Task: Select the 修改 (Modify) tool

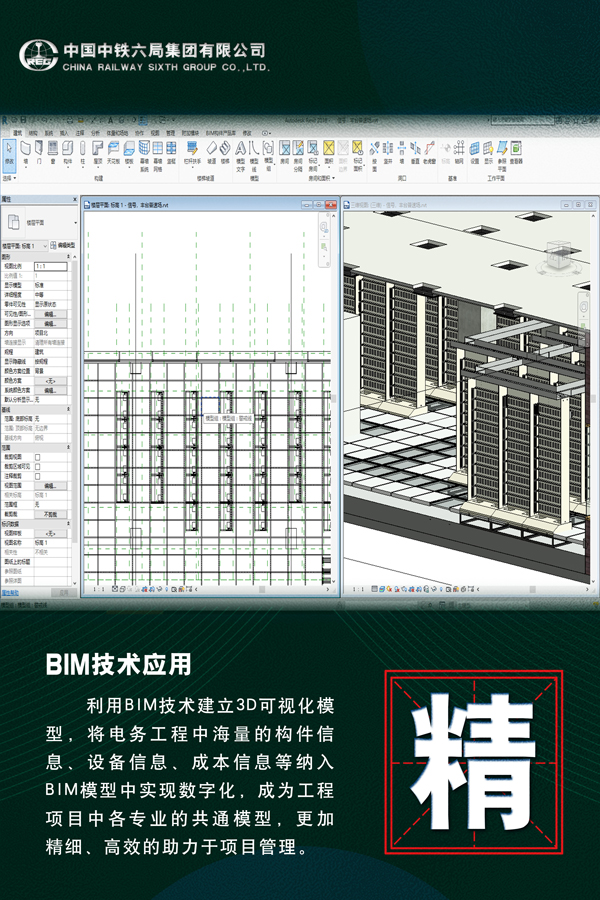Action: click(x=10, y=151)
